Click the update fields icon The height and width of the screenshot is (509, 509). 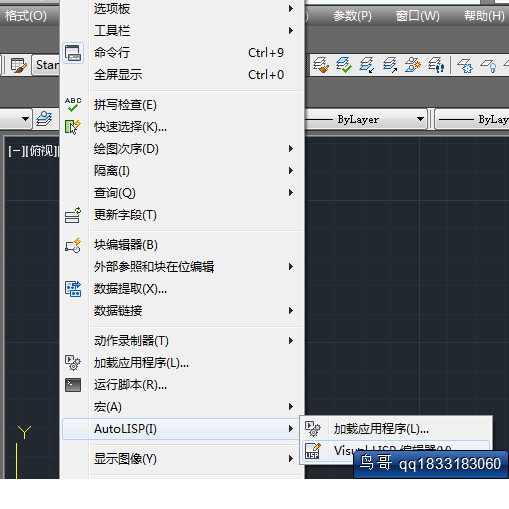pyautogui.click(x=73, y=215)
